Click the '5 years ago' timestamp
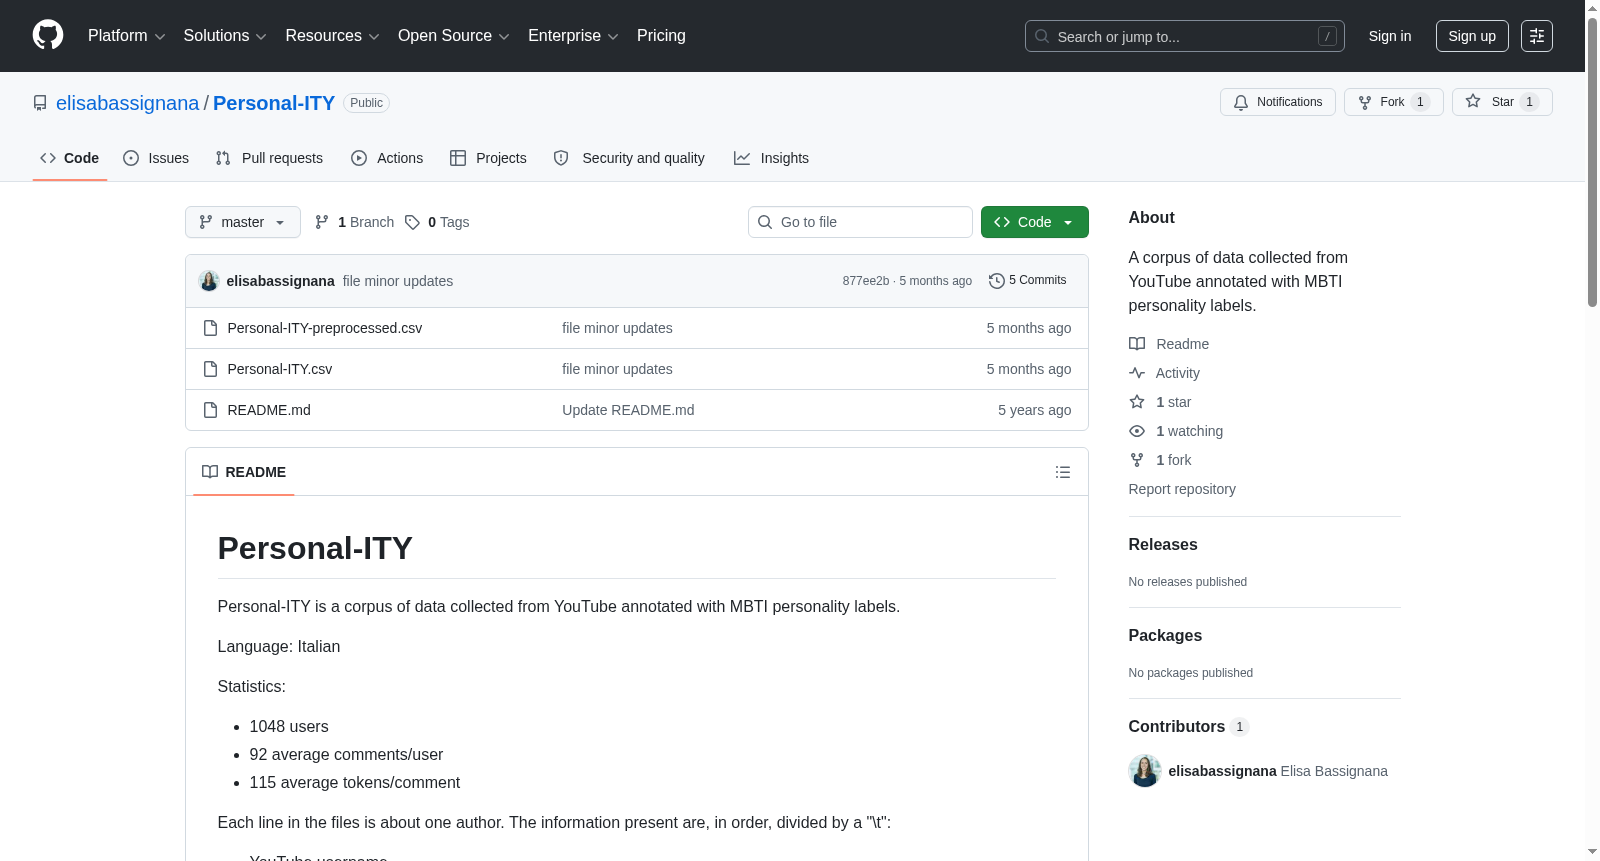 coord(1034,410)
